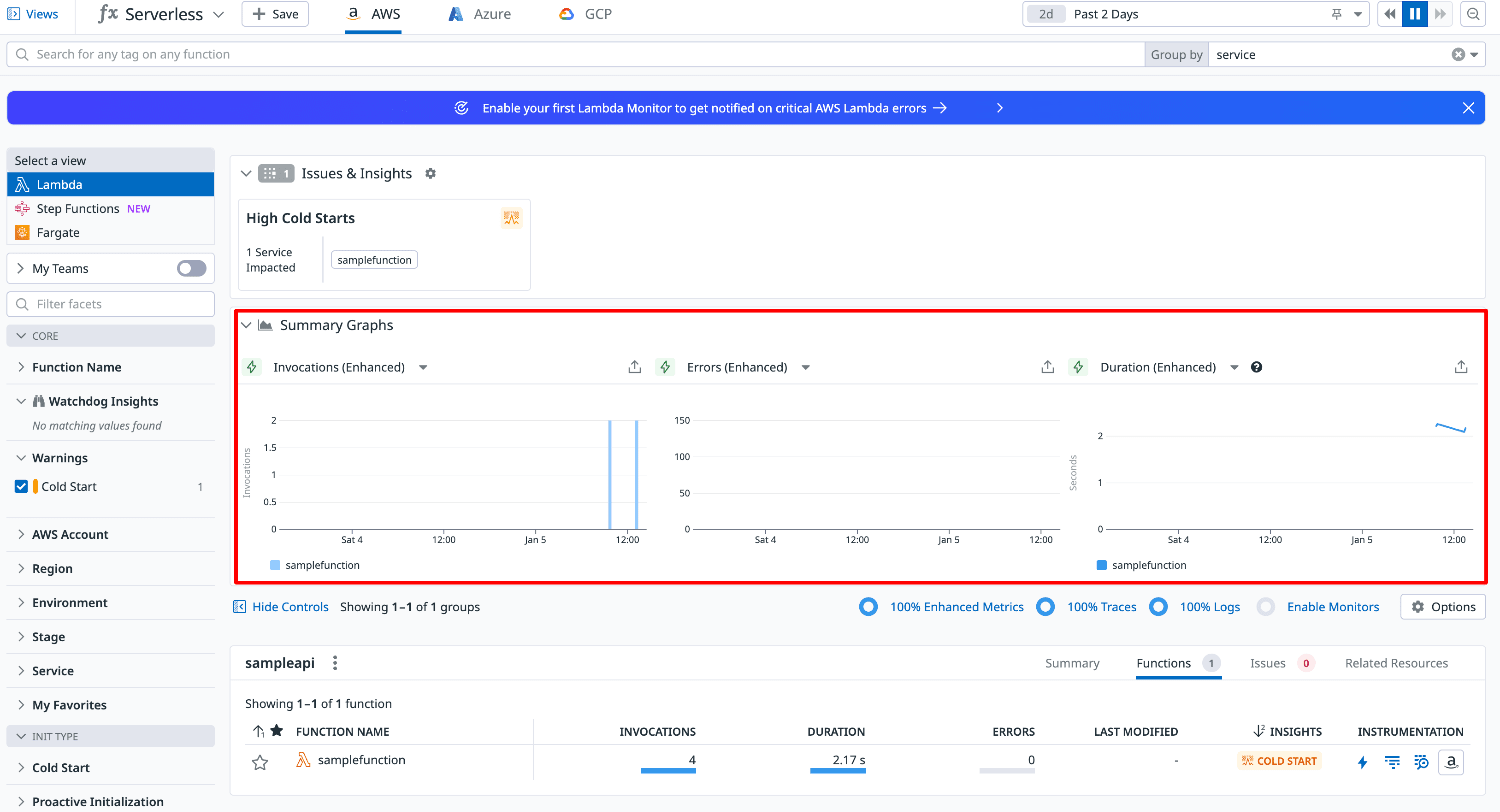1500x812 pixels.
Task: Pin the time range with the pin icon
Action: [x=1337, y=14]
